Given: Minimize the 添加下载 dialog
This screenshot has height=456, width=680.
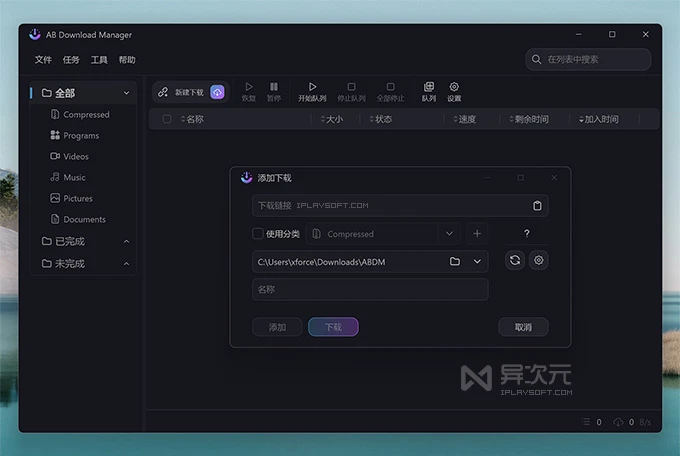Looking at the screenshot, I should tap(487, 177).
